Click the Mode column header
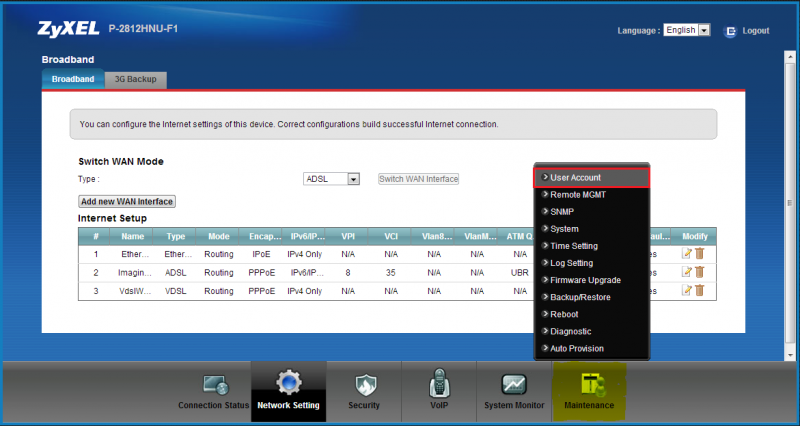The width and height of the screenshot is (800, 426). (x=219, y=236)
